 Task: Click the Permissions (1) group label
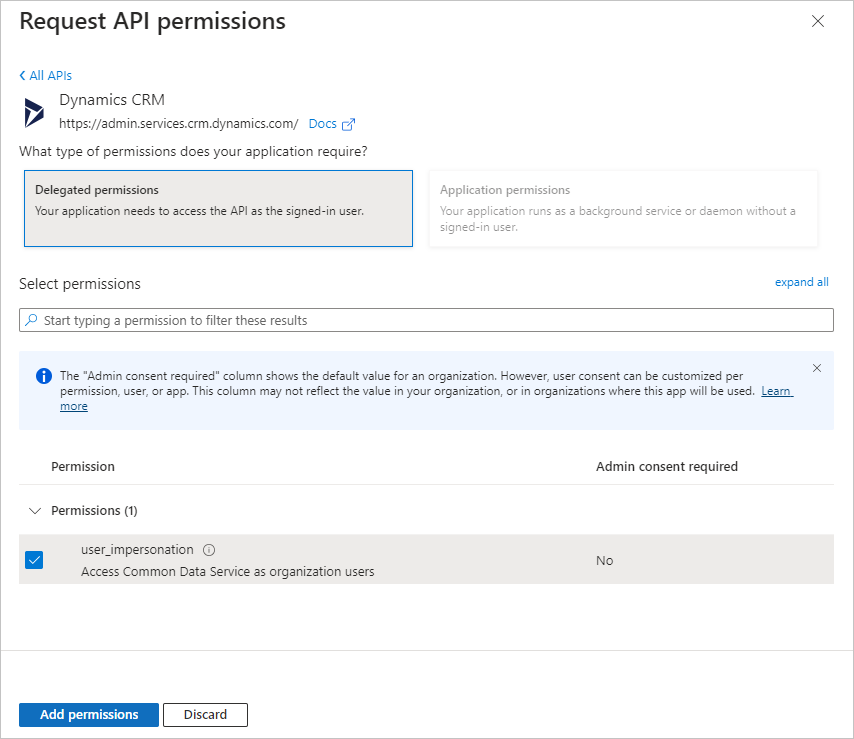(x=94, y=511)
